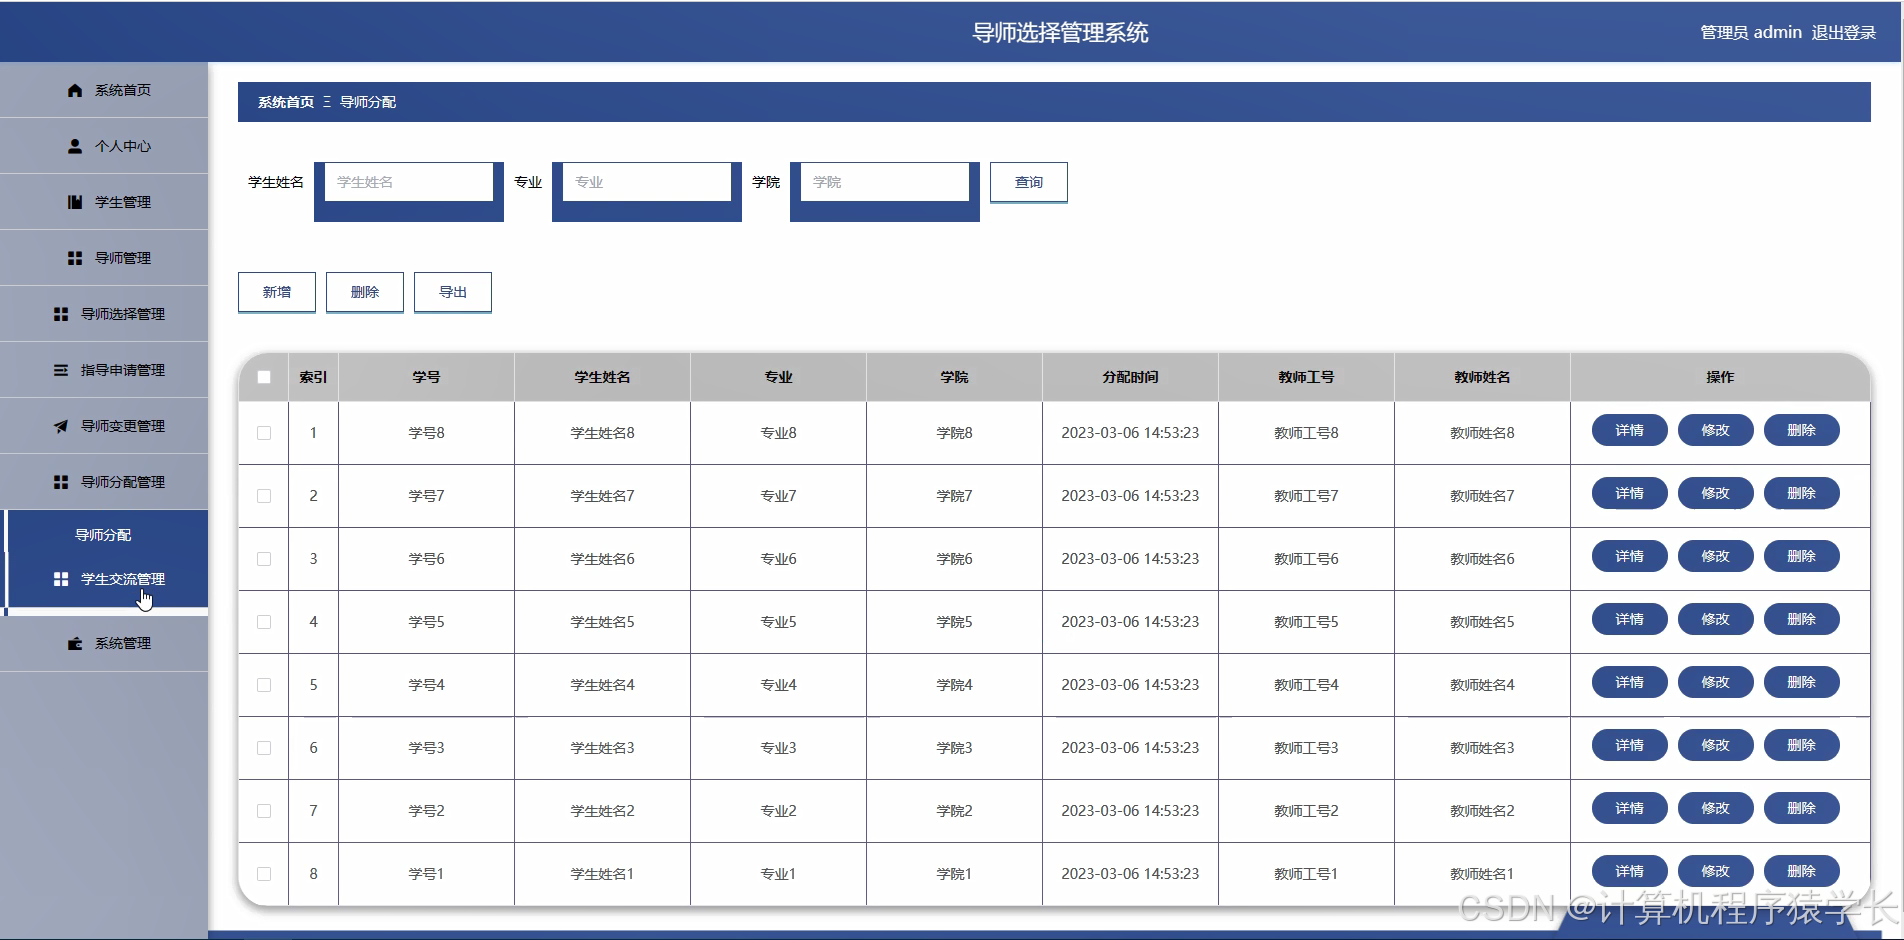This screenshot has height=940, width=1904.
Task: Expand the 导师管理 sidebar menu label
Action: click(x=123, y=258)
